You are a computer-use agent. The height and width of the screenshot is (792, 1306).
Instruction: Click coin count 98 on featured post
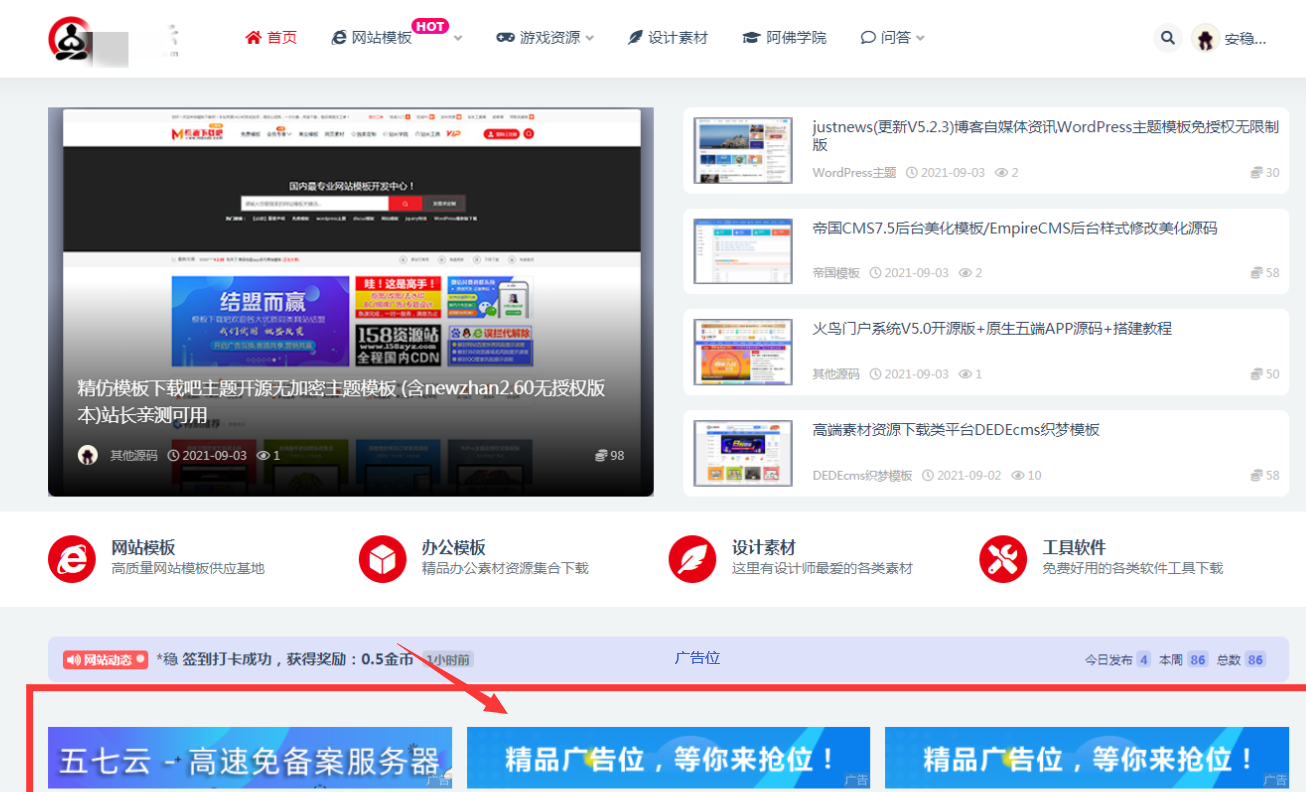coord(610,455)
